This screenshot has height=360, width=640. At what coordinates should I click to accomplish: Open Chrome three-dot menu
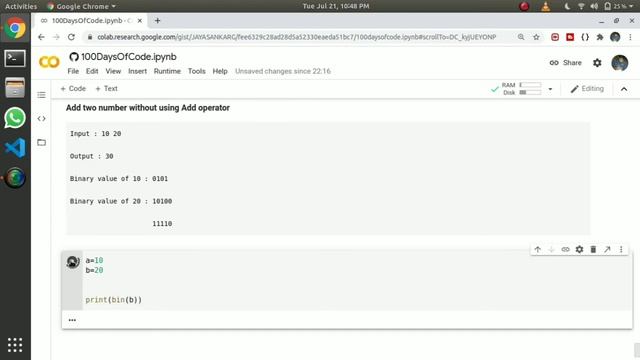click(630, 37)
